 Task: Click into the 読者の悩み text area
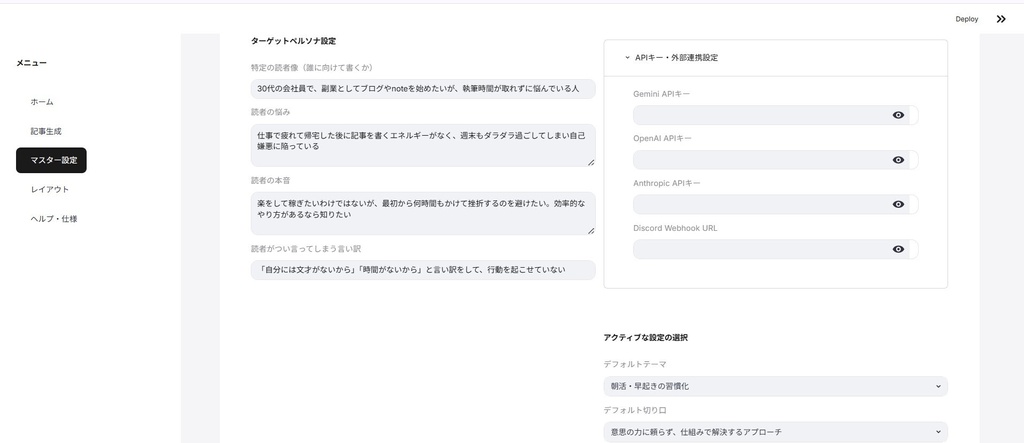(423, 145)
